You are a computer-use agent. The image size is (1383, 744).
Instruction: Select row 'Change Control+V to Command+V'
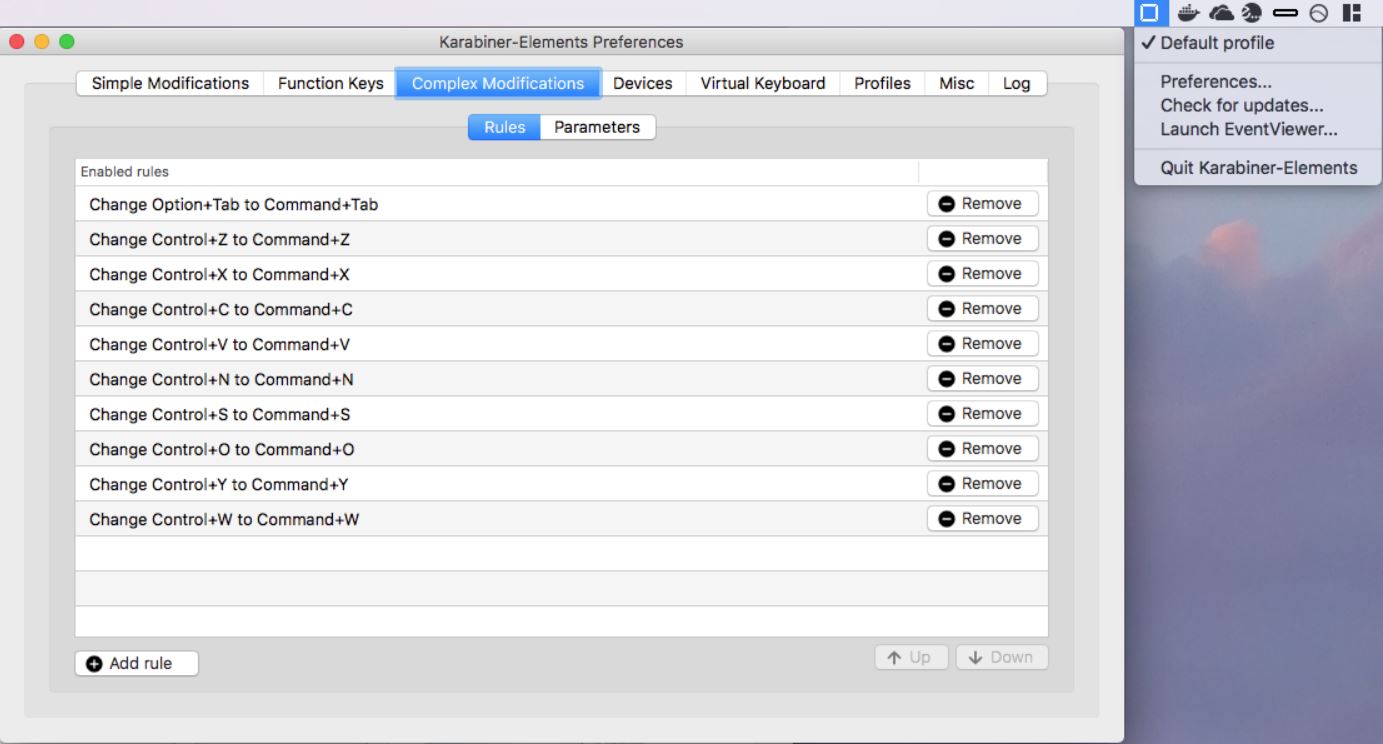561,344
